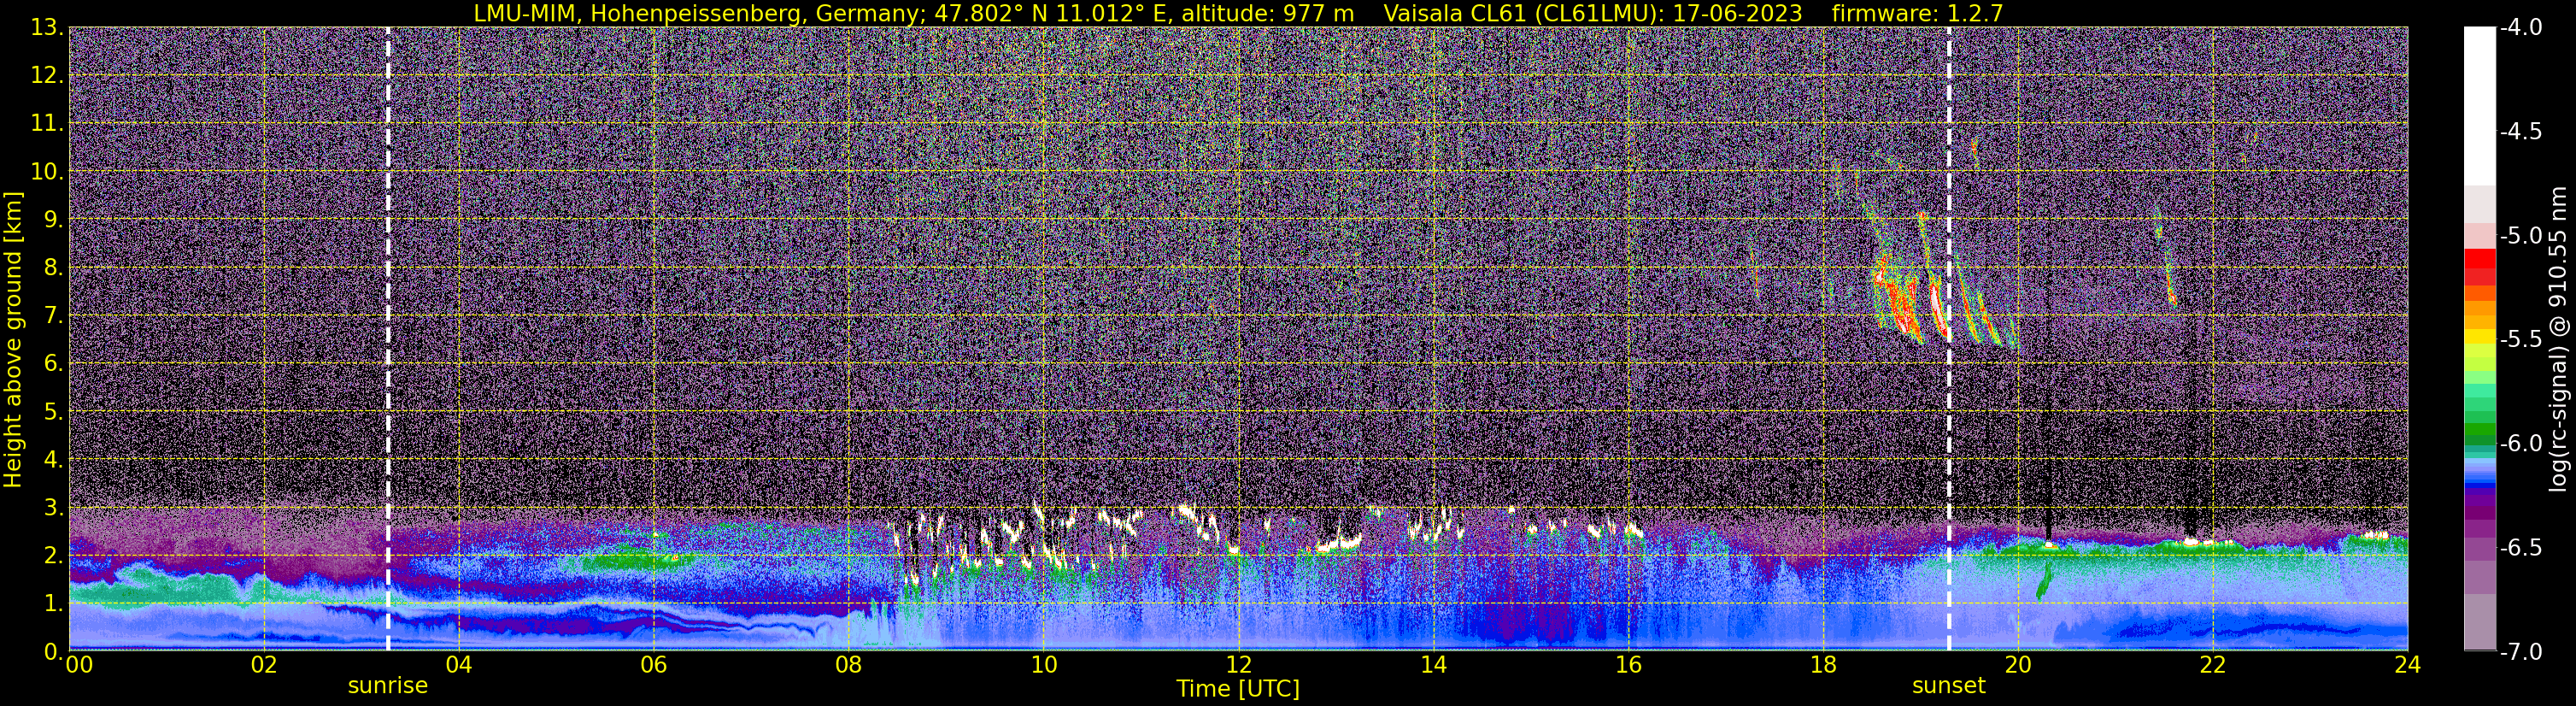Click the Time [UTC] axis title
The width and height of the screenshot is (2576, 706).
pyautogui.click(x=1238, y=689)
